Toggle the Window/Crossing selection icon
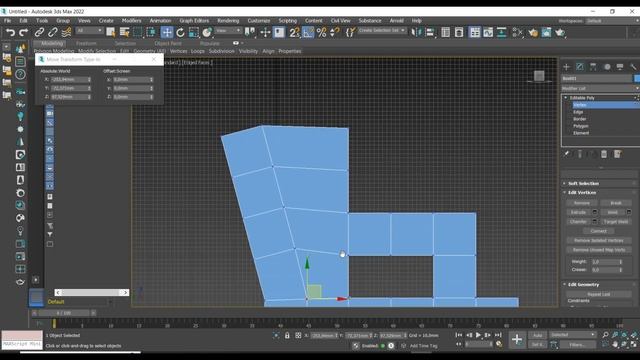Screen dimensions: 640x360 coord(151,32)
